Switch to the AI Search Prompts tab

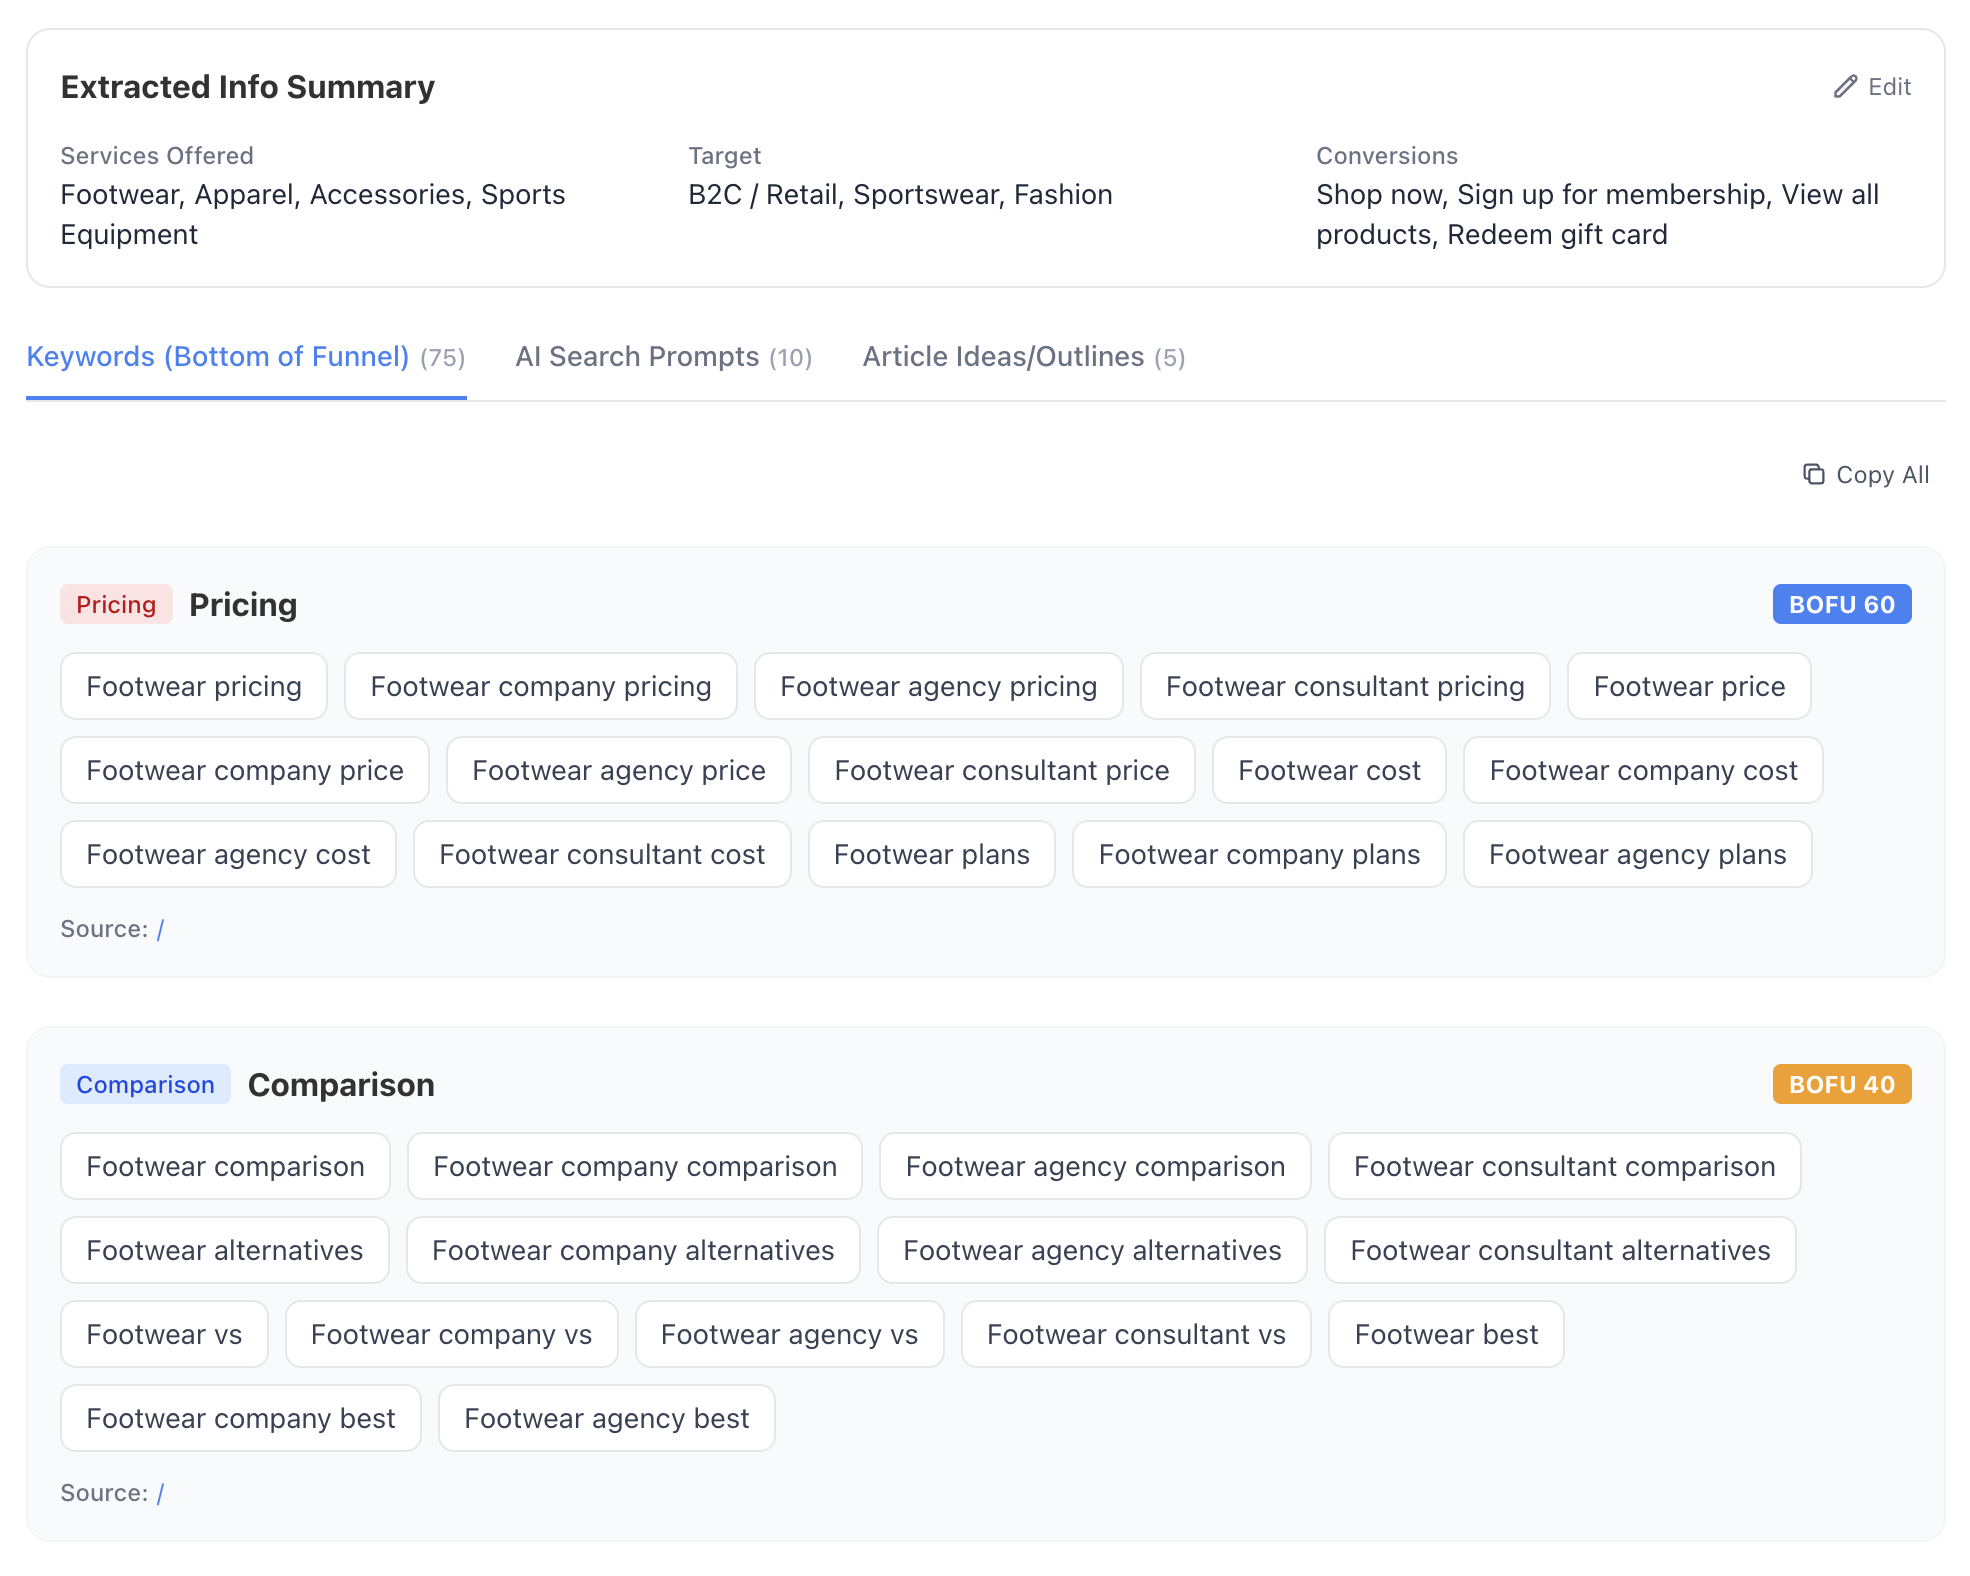tap(663, 357)
